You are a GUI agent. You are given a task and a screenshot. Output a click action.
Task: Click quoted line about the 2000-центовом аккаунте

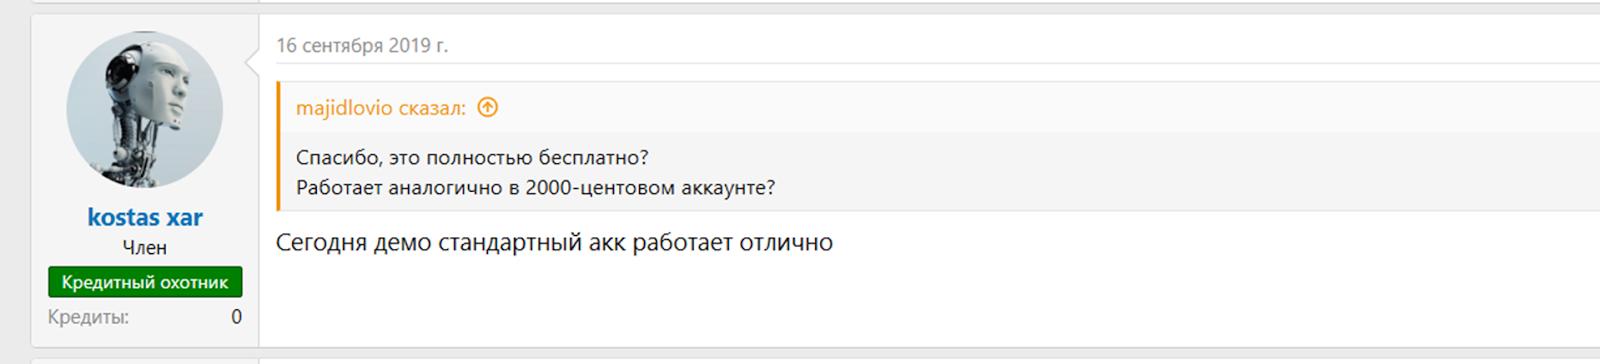point(535,188)
